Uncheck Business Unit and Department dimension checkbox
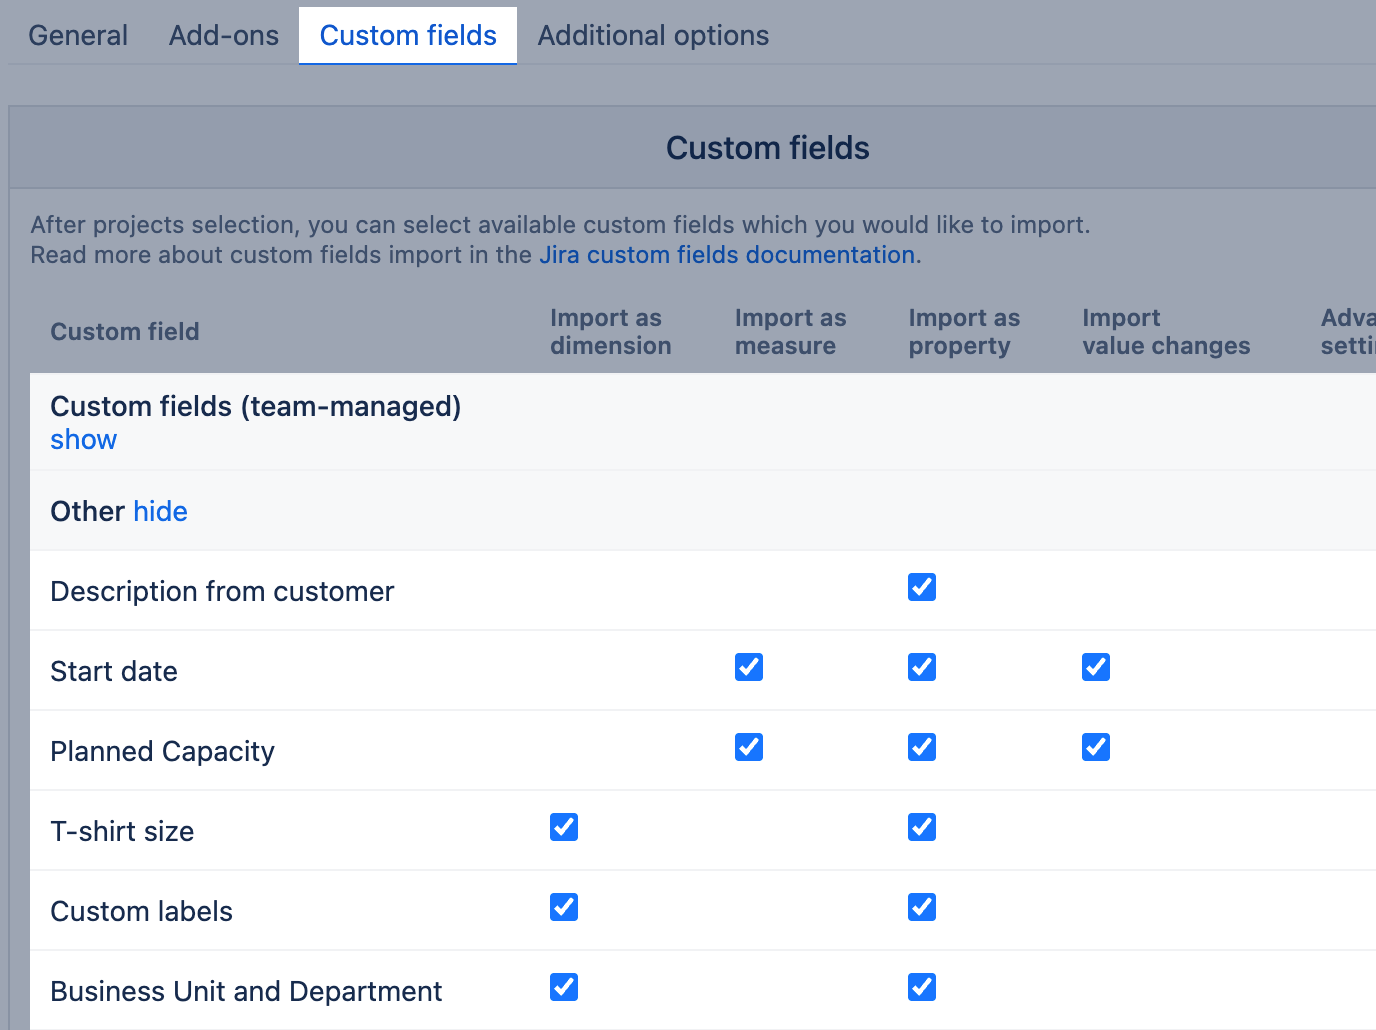Screen dimensions: 1376x1030 [x=564, y=987]
